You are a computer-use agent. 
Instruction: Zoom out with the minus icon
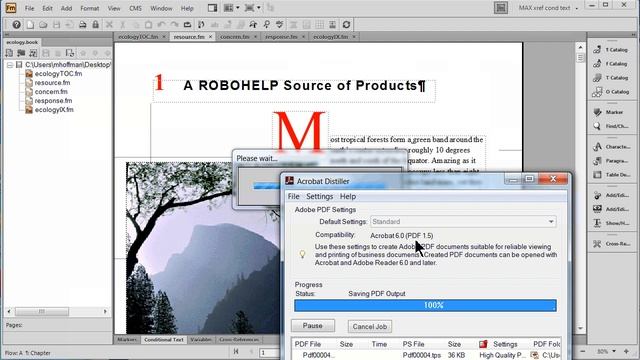(x=583, y=351)
